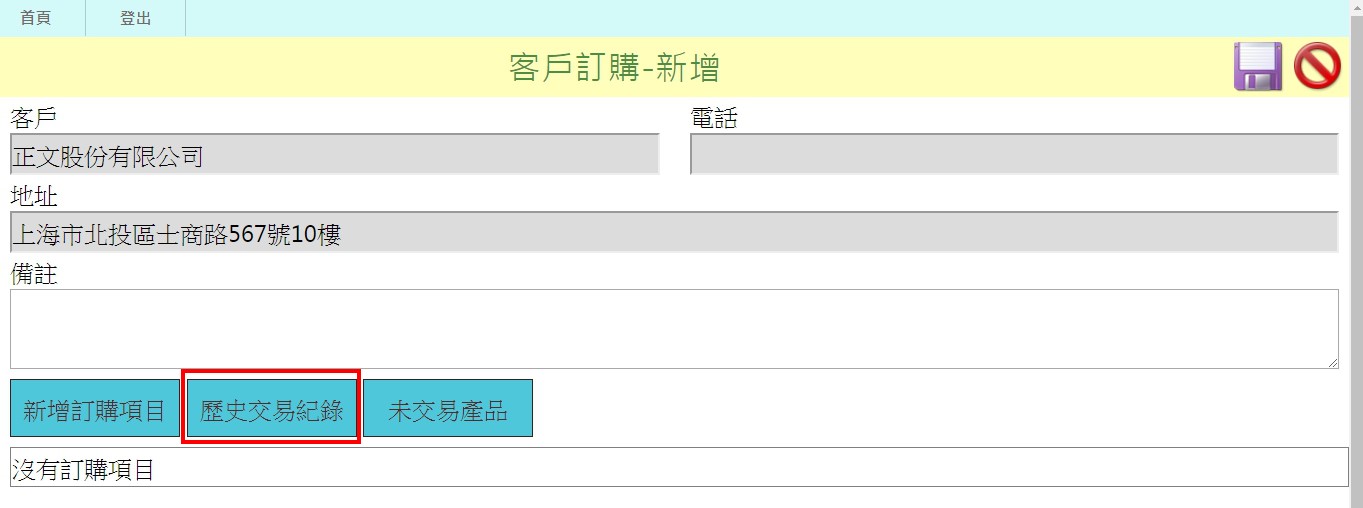Screen dimensions: 1363x508
Task: Focus the 客戶 field with 正文股份有限公司
Action: (335, 154)
